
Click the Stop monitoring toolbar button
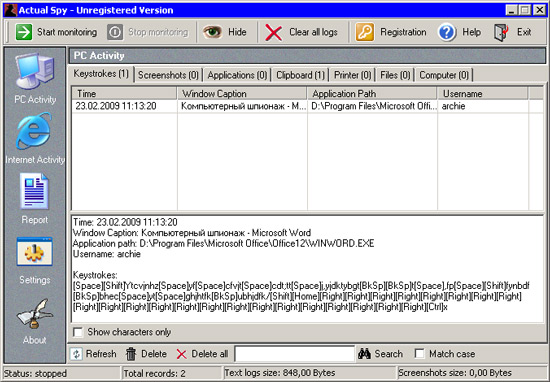coord(147,32)
